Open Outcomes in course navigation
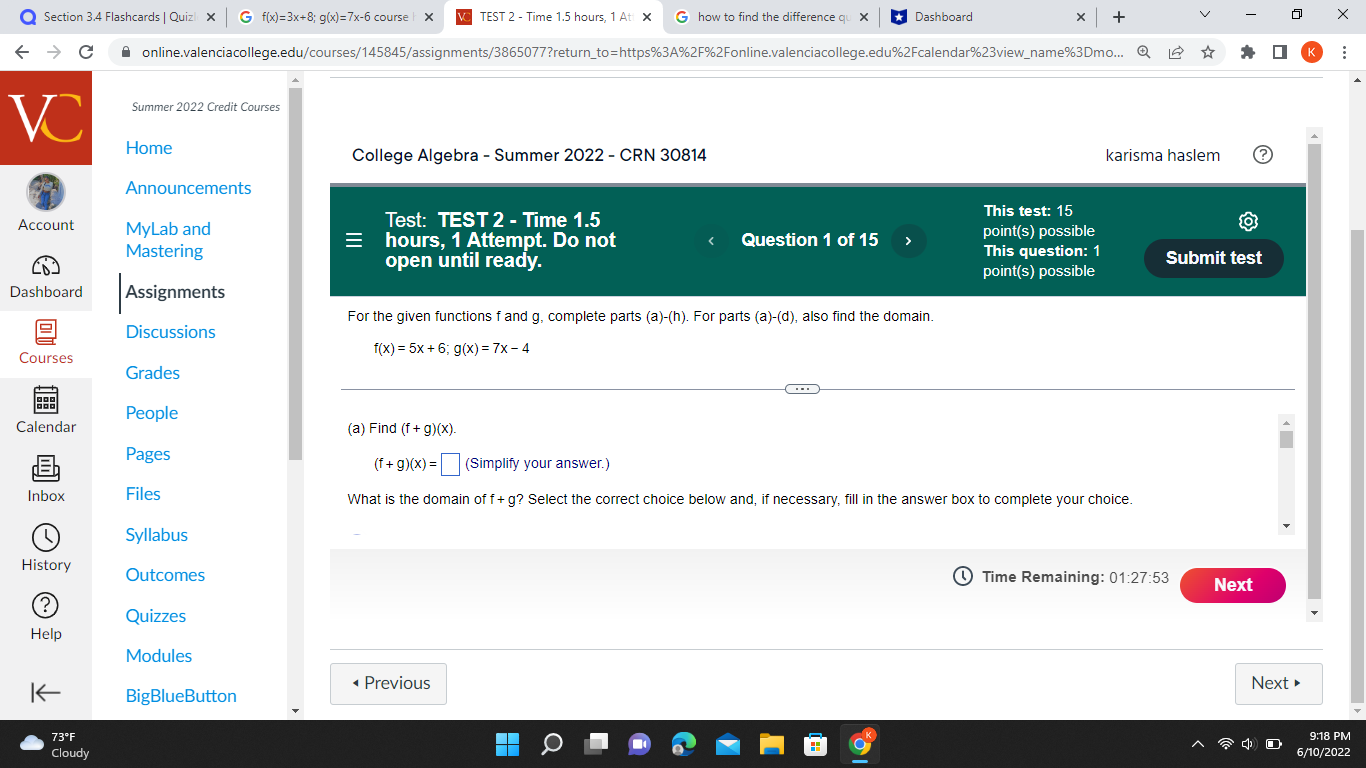Screen dimensions: 1366x768 [165, 575]
